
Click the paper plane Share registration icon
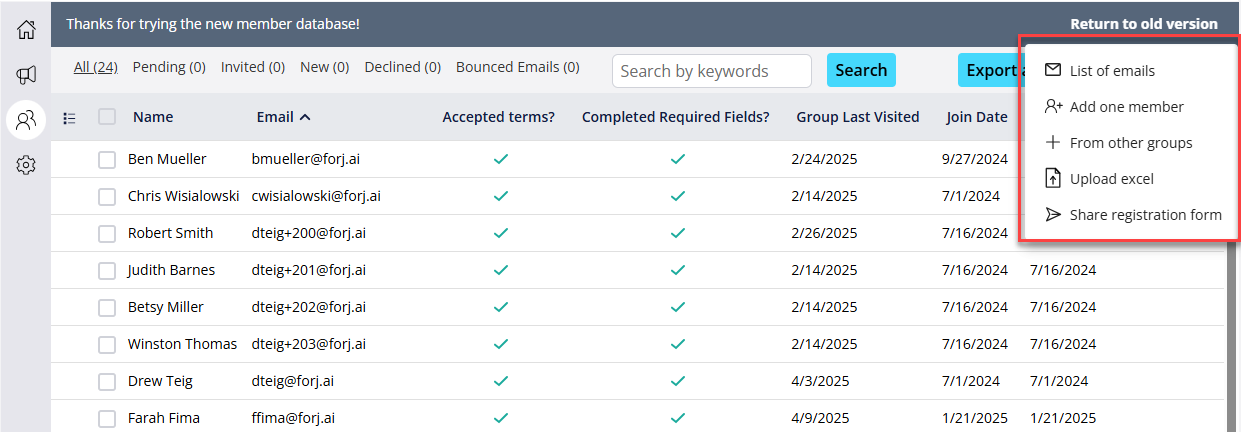[1052, 214]
